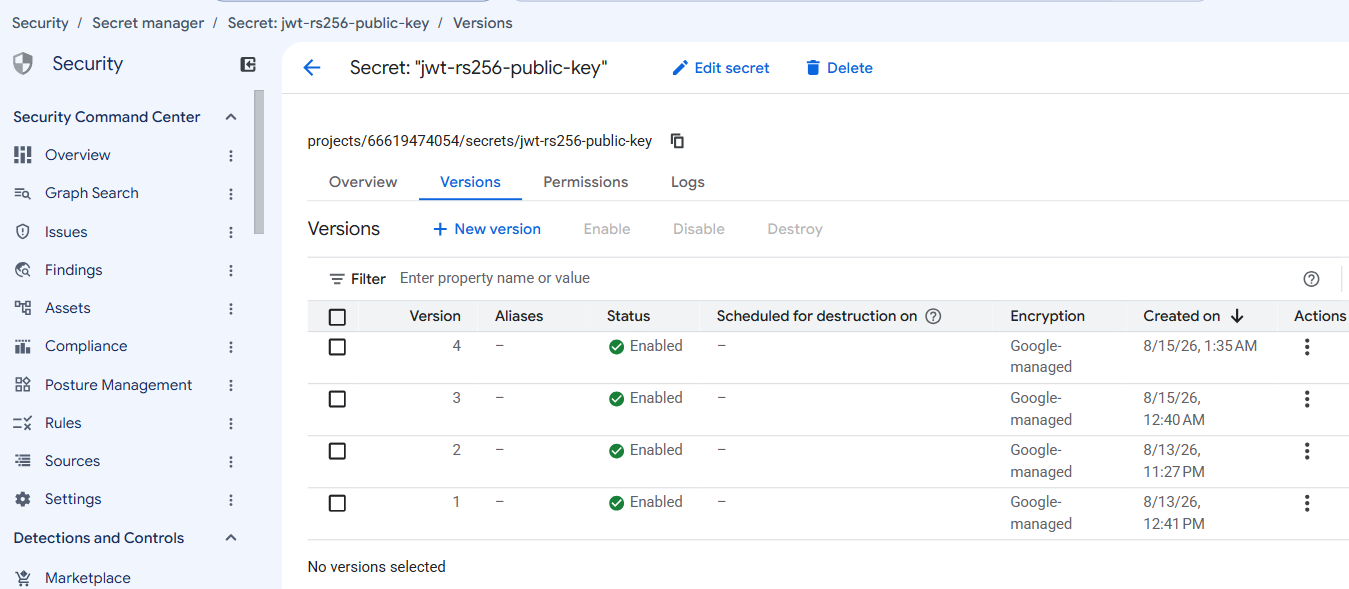This screenshot has width=1349, height=589.
Task: Check the box for version 4
Action: [337, 347]
